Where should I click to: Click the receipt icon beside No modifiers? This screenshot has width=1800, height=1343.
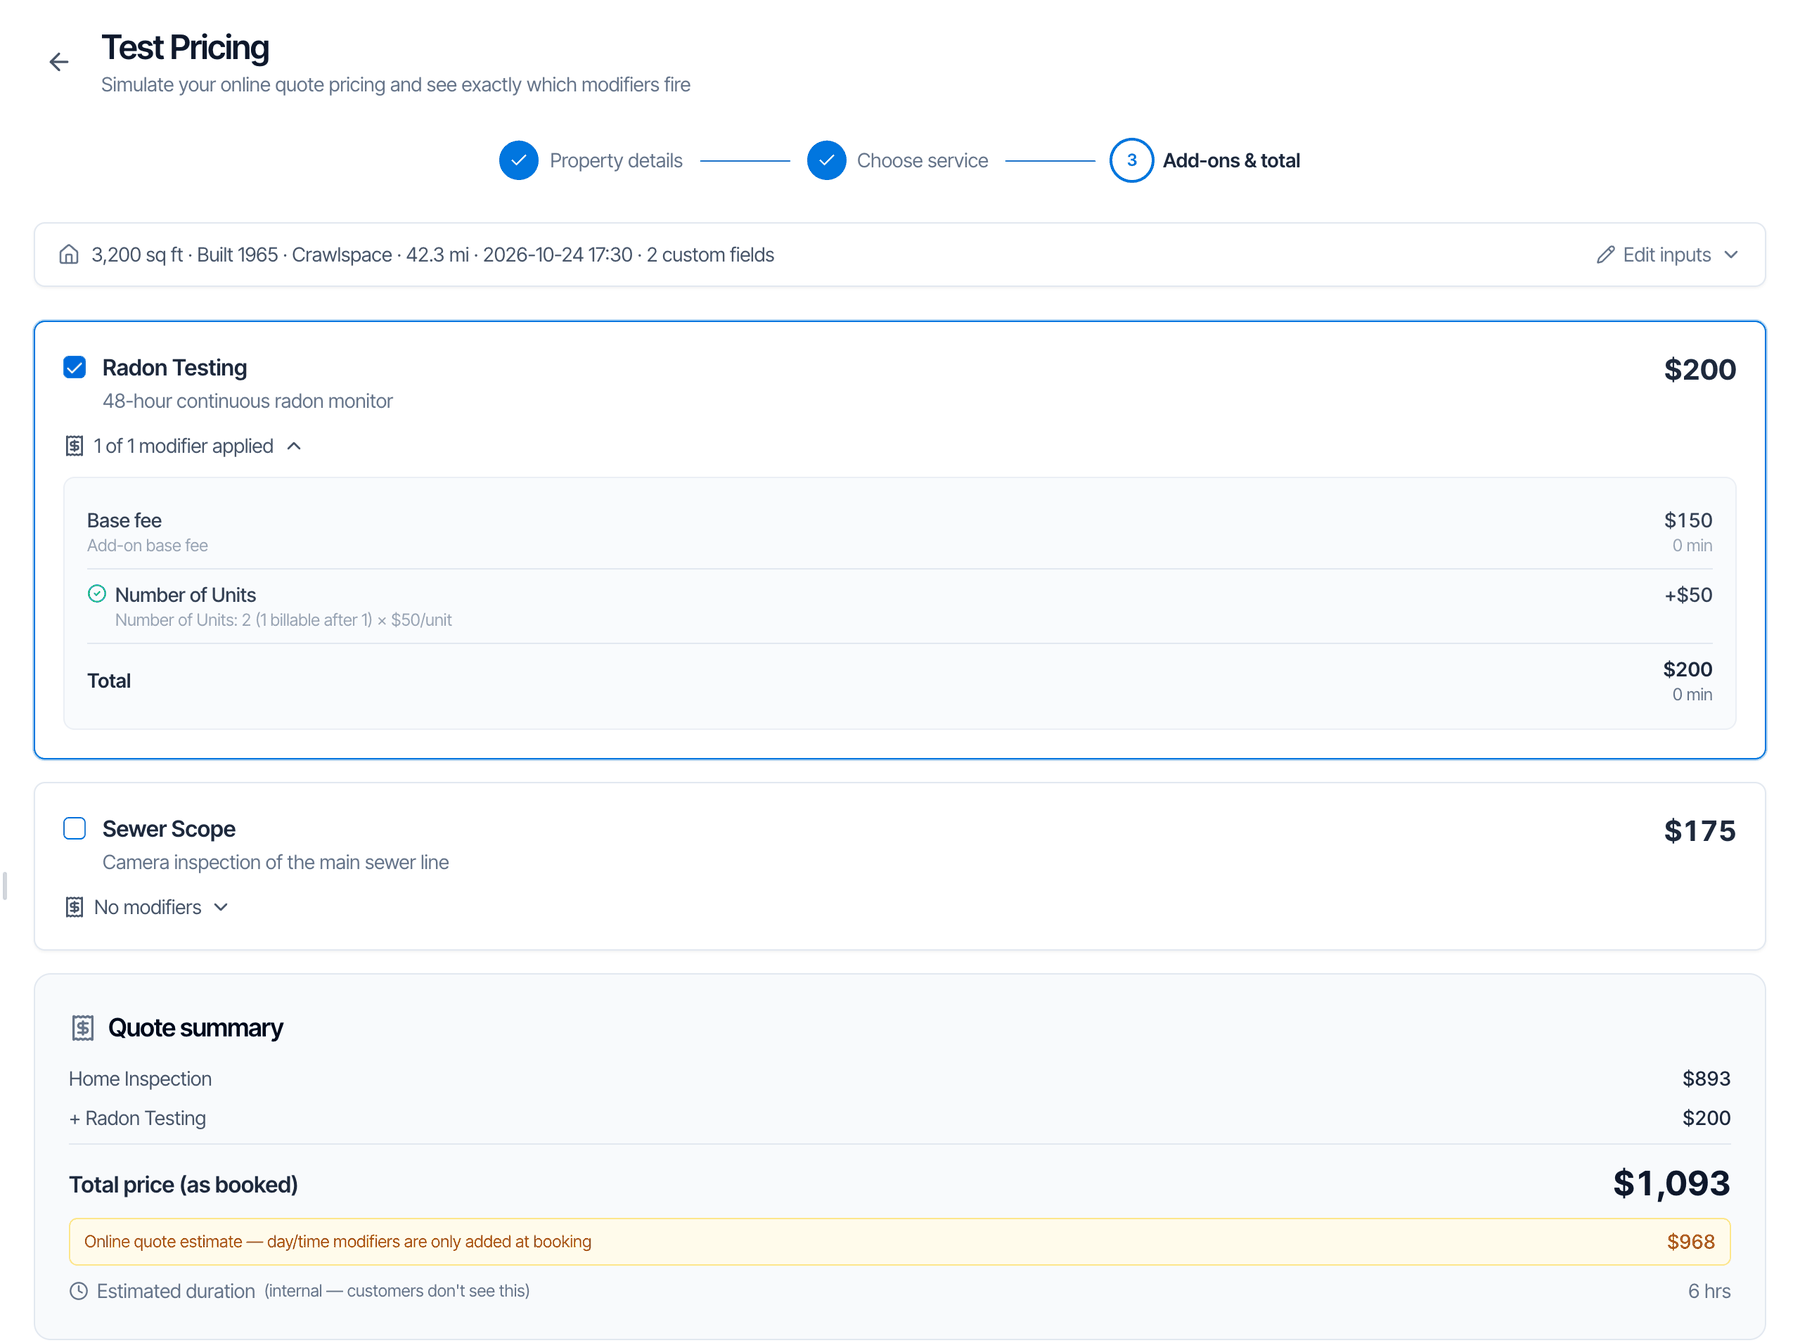click(74, 907)
